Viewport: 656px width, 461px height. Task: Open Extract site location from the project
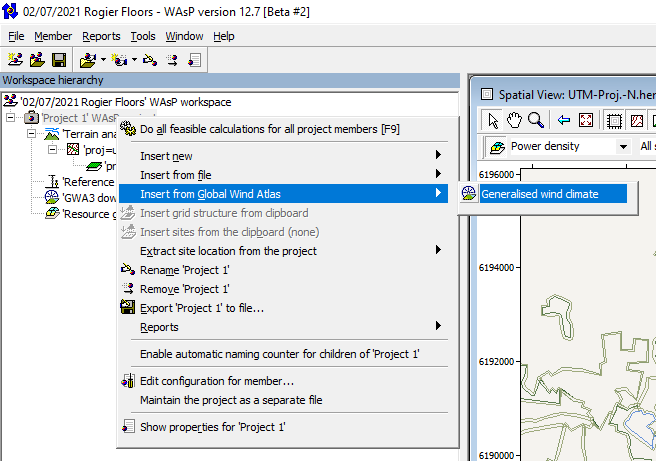283,251
